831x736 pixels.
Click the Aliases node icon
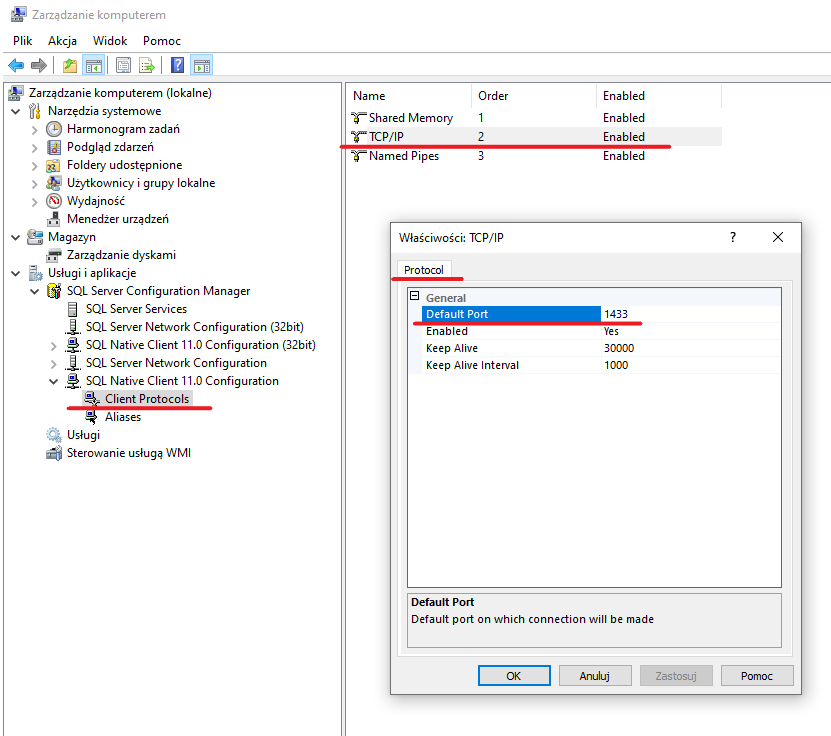click(x=92, y=417)
